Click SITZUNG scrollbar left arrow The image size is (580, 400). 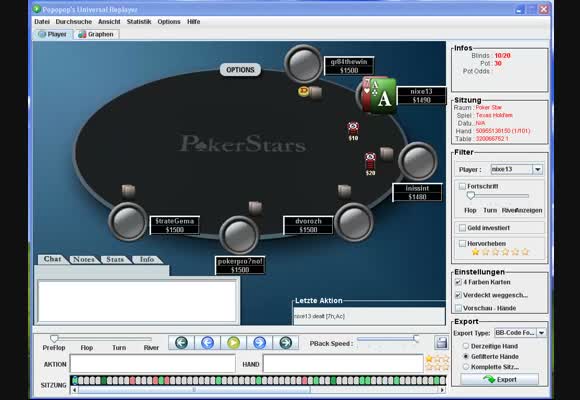[74, 390]
